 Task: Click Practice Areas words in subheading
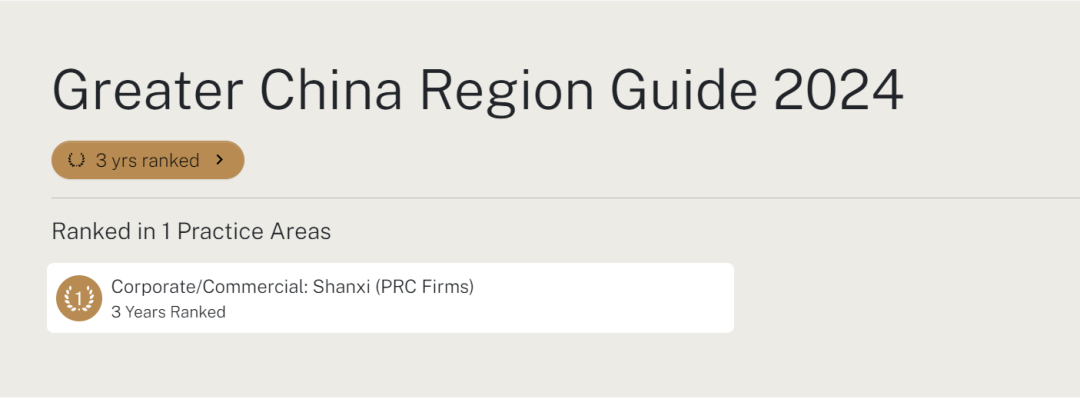pos(254,232)
